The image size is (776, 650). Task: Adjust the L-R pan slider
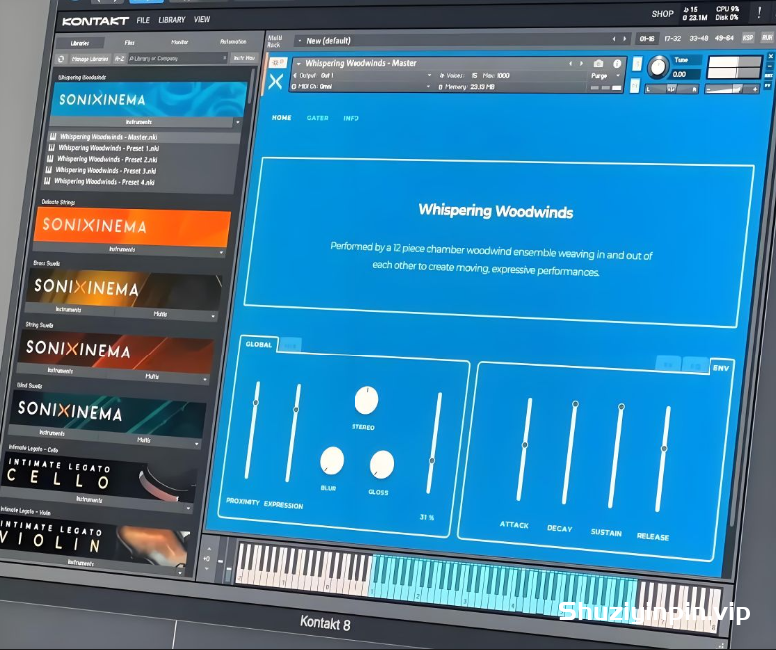[x=672, y=89]
